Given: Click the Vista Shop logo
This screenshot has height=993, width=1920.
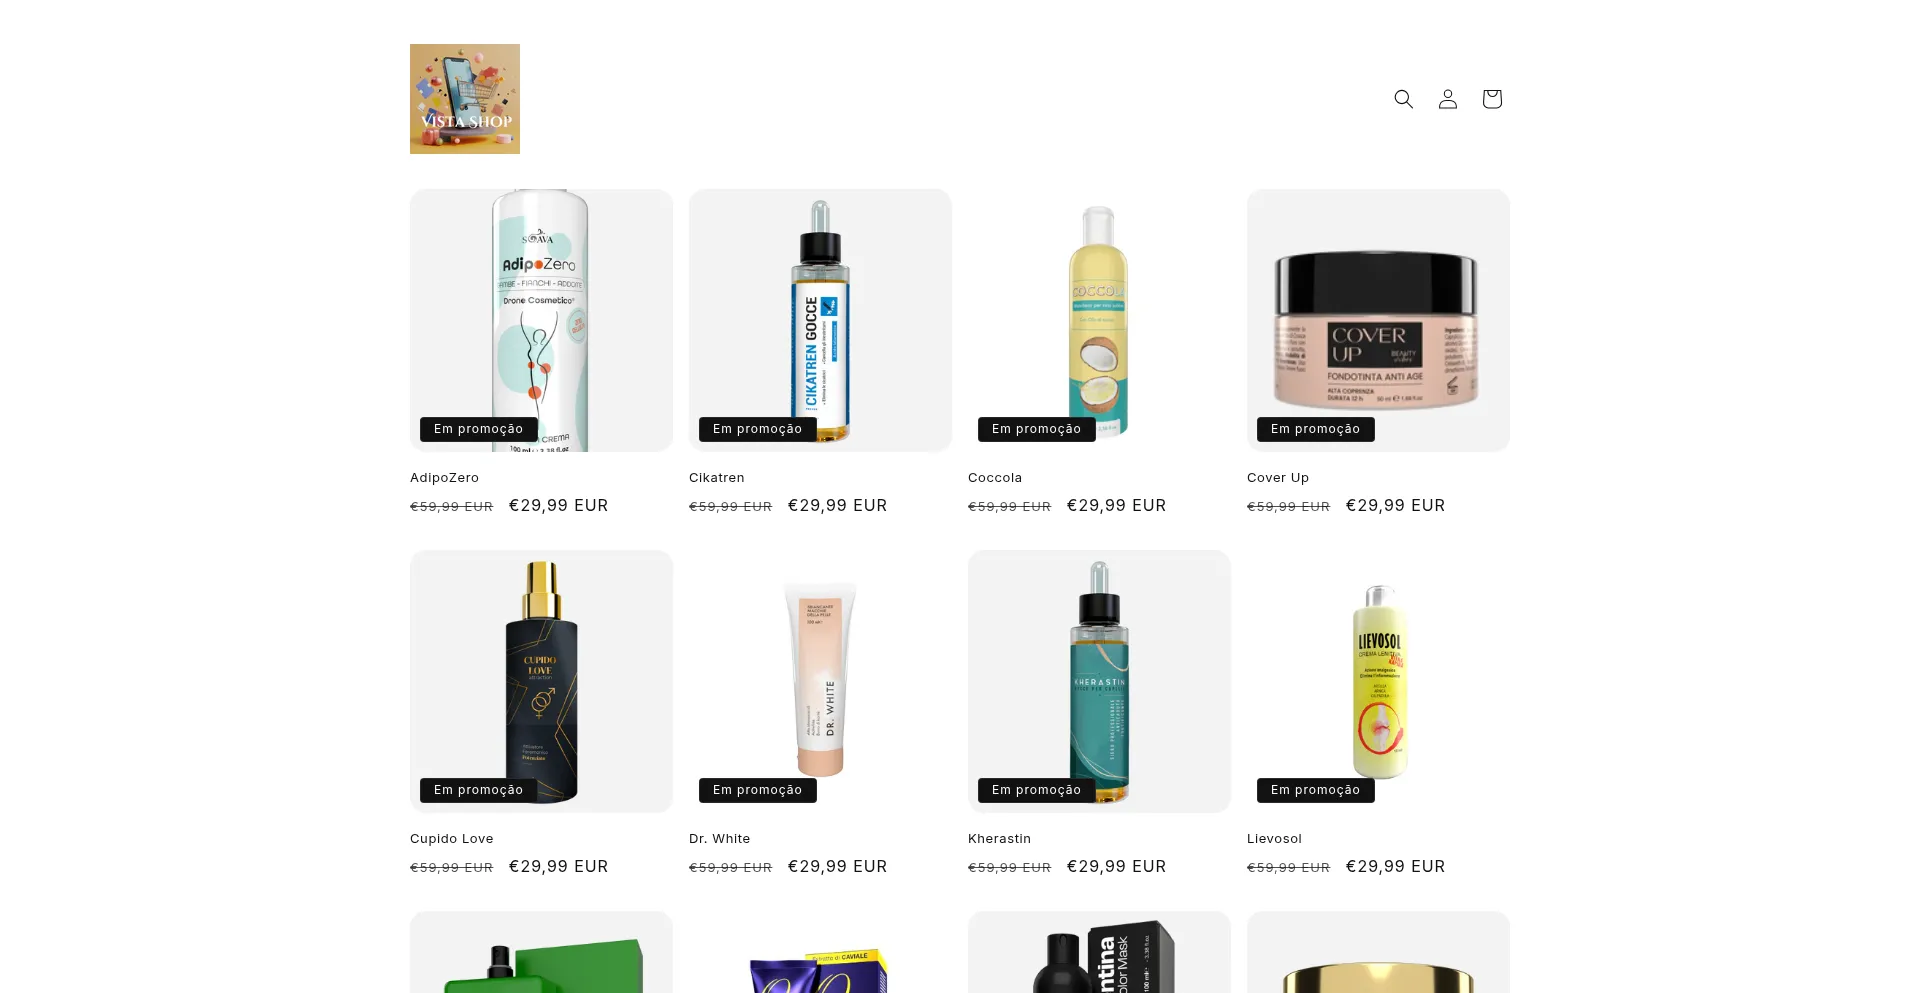Looking at the screenshot, I should pos(465,99).
